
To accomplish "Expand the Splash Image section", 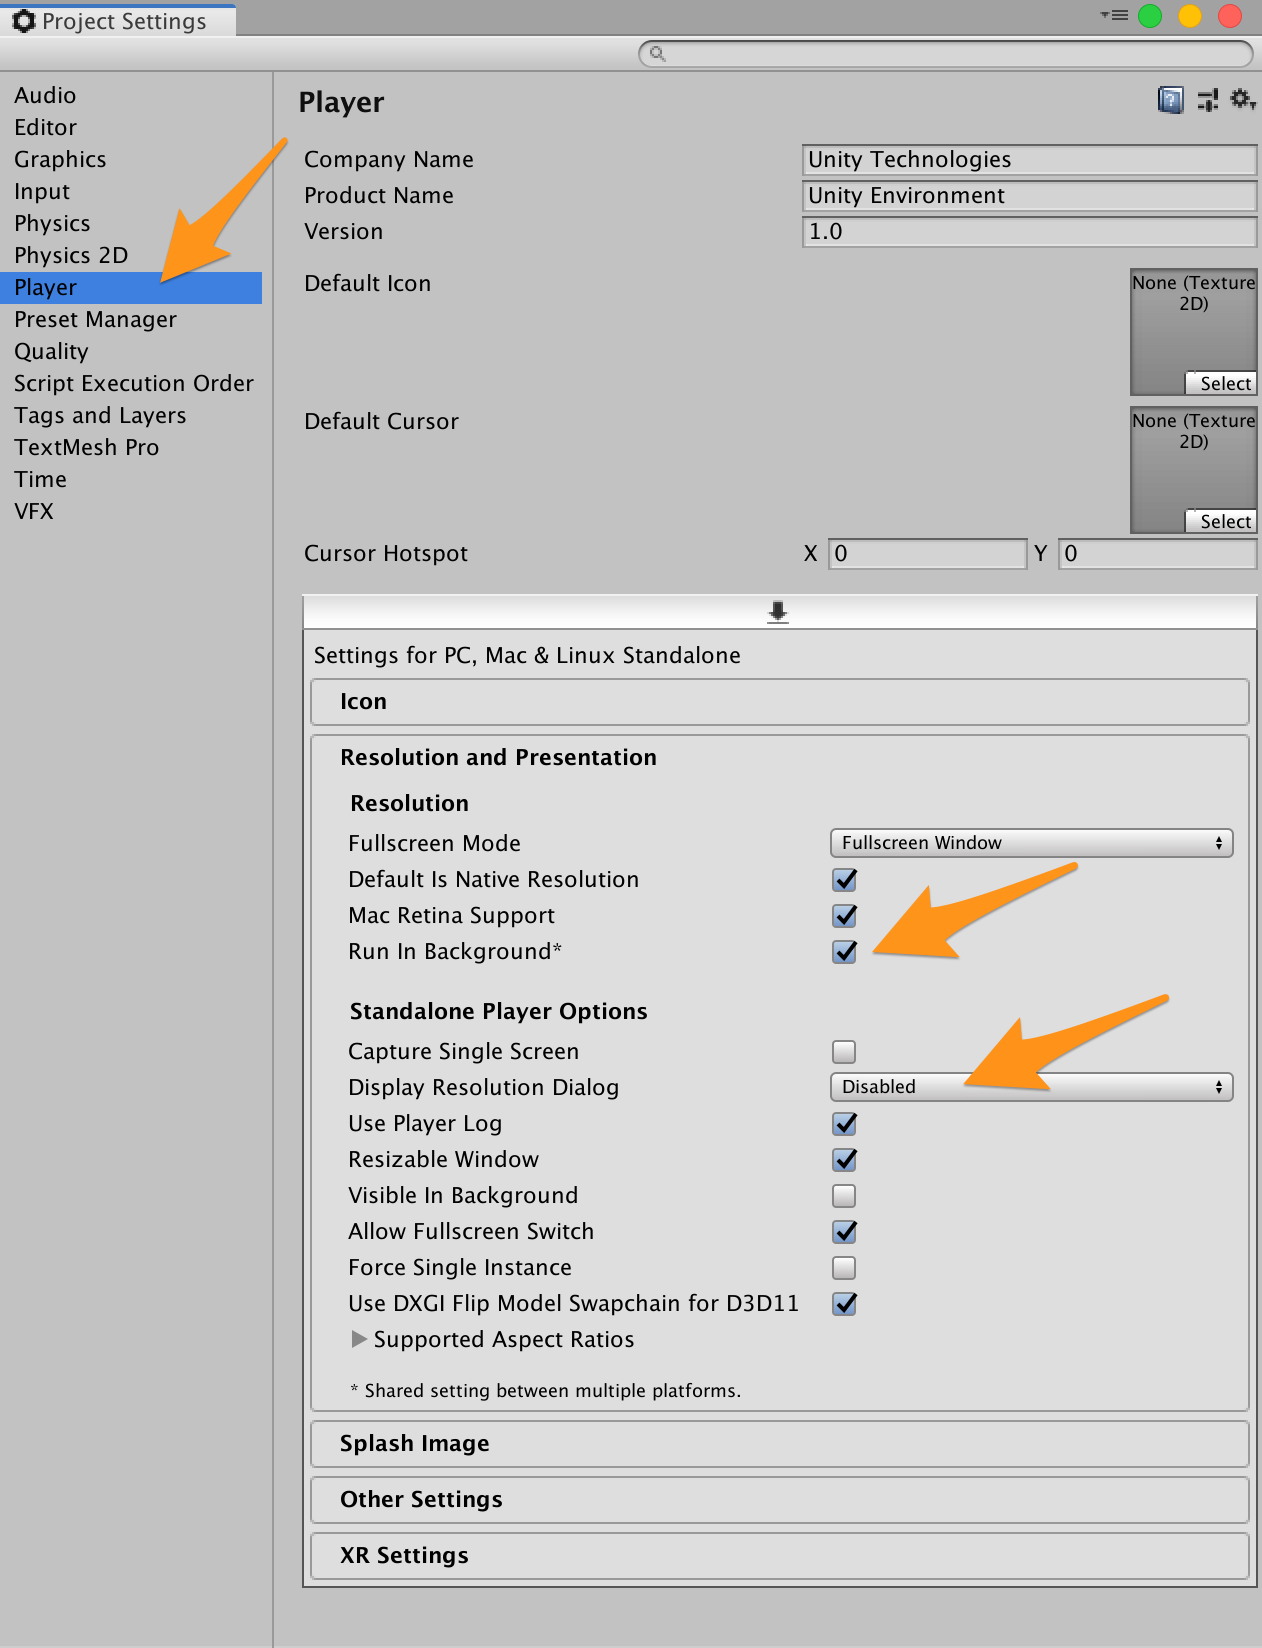I will (780, 1444).
